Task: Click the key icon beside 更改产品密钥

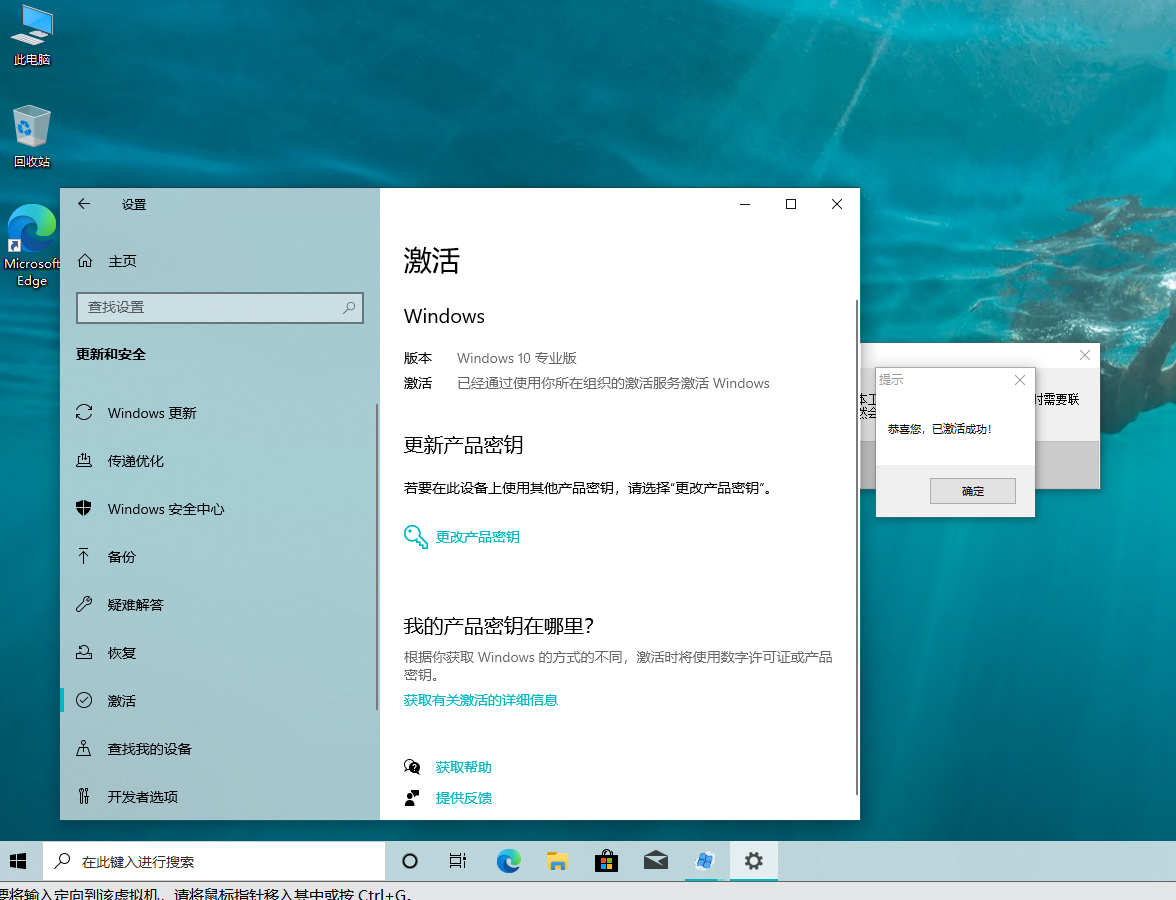Action: [x=416, y=537]
